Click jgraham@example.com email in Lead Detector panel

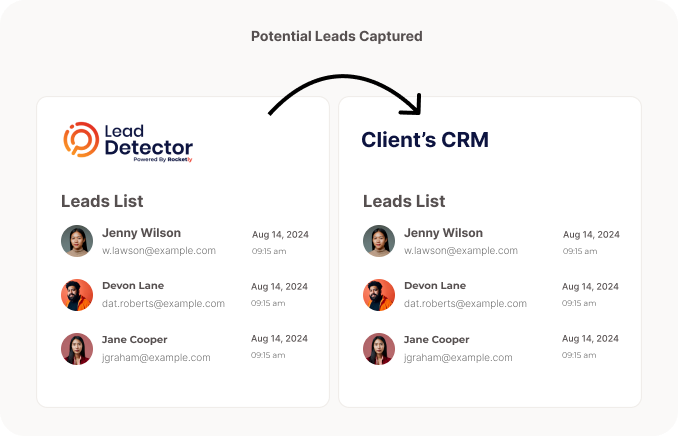156,358
